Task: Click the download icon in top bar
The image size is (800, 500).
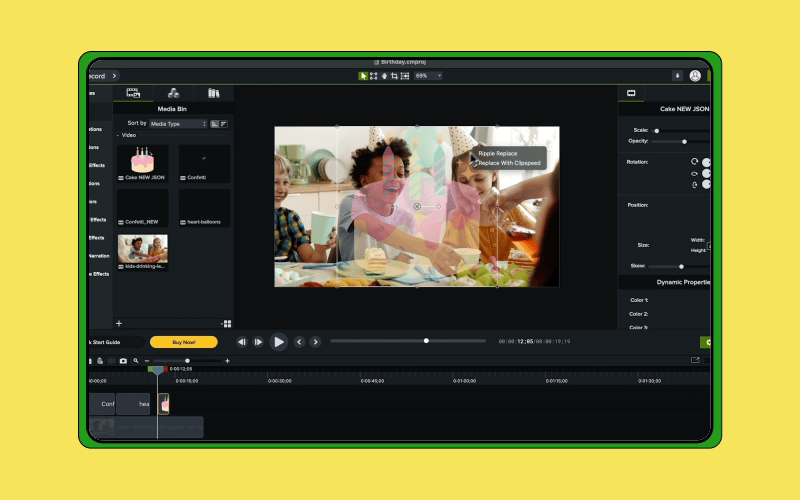Action: [x=678, y=76]
